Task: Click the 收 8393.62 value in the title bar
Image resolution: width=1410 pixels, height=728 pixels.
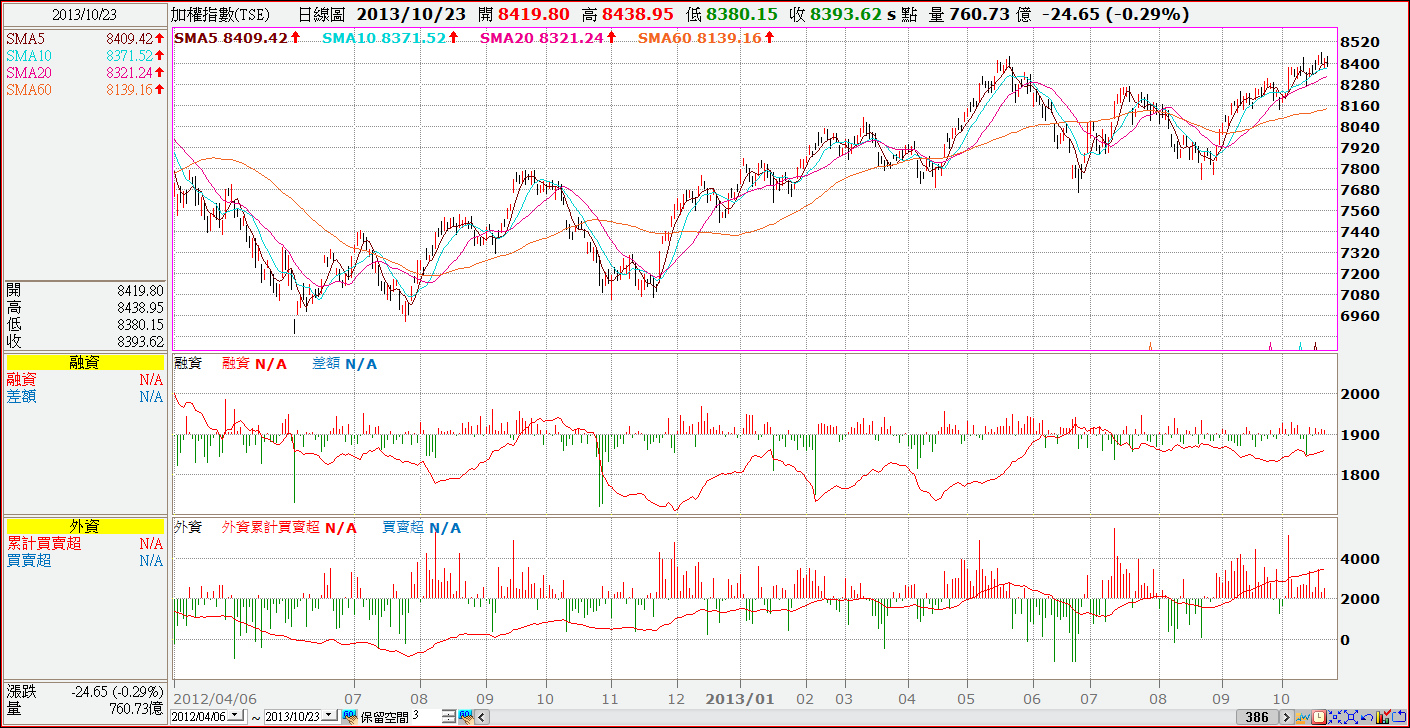Action: [835, 14]
